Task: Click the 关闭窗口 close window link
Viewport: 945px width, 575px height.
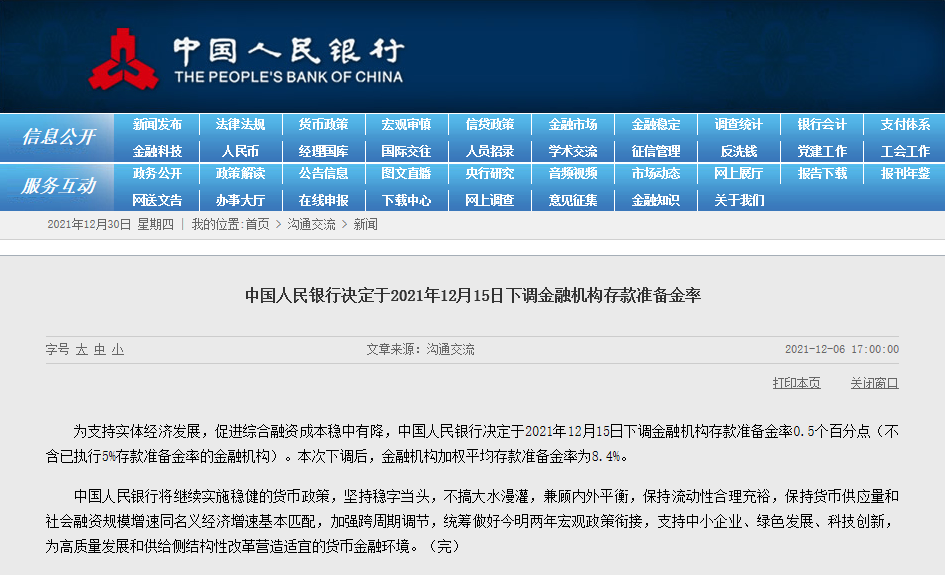Action: (x=874, y=383)
